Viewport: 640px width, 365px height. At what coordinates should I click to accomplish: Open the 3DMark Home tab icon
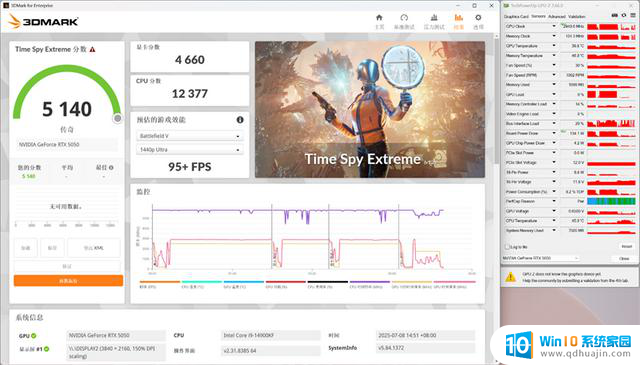tap(379, 18)
